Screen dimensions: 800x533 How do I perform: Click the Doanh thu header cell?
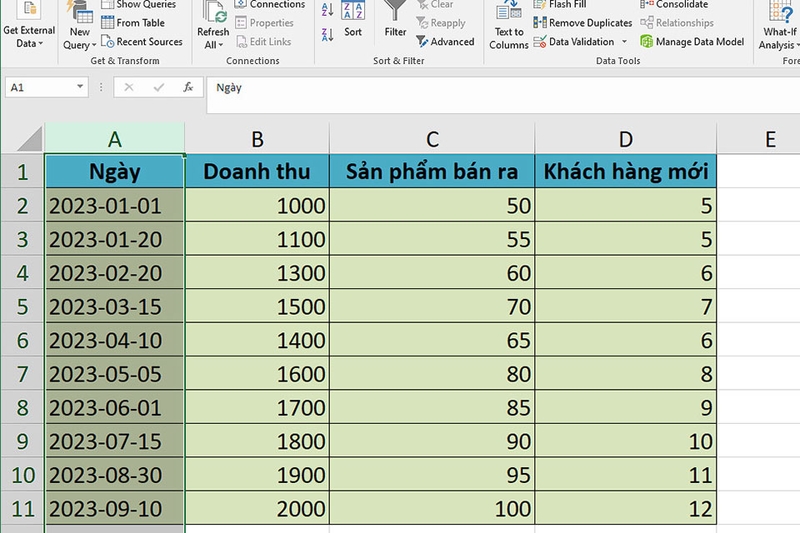(257, 171)
